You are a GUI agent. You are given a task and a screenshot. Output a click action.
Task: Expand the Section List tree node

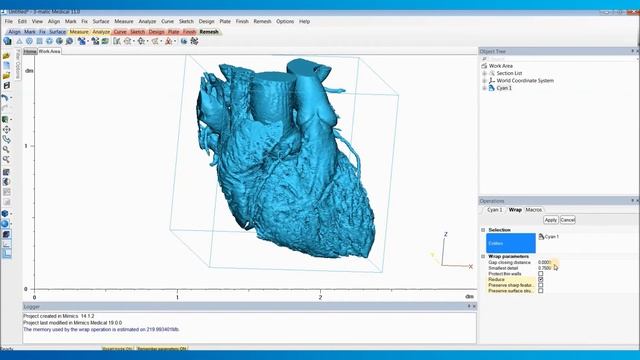(x=484, y=73)
